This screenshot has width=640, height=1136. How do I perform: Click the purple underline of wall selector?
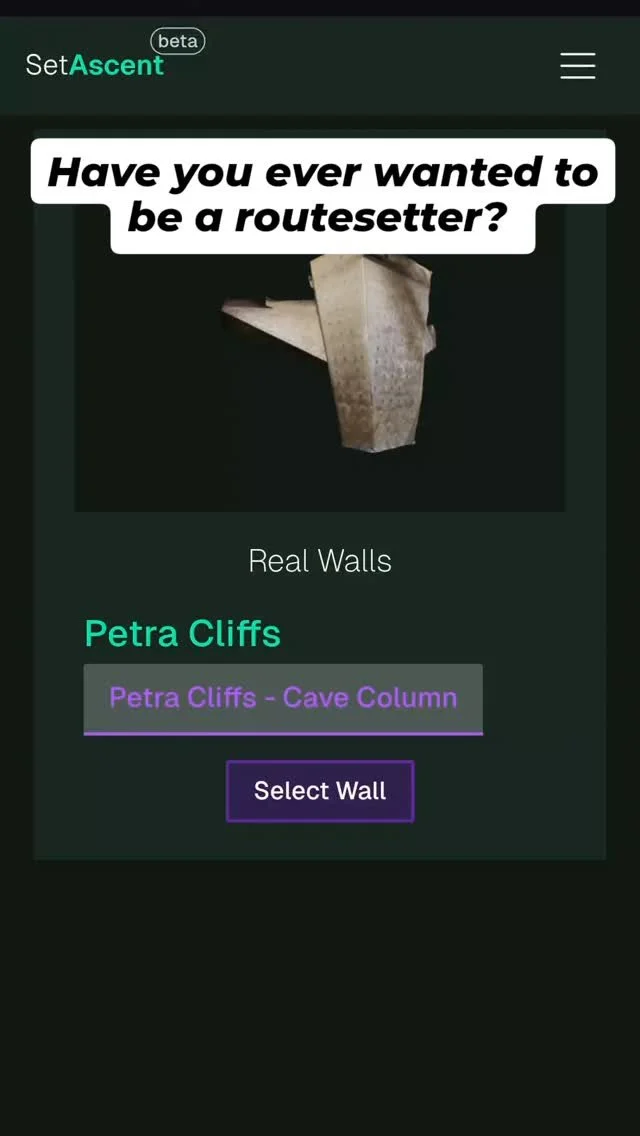[x=283, y=733]
